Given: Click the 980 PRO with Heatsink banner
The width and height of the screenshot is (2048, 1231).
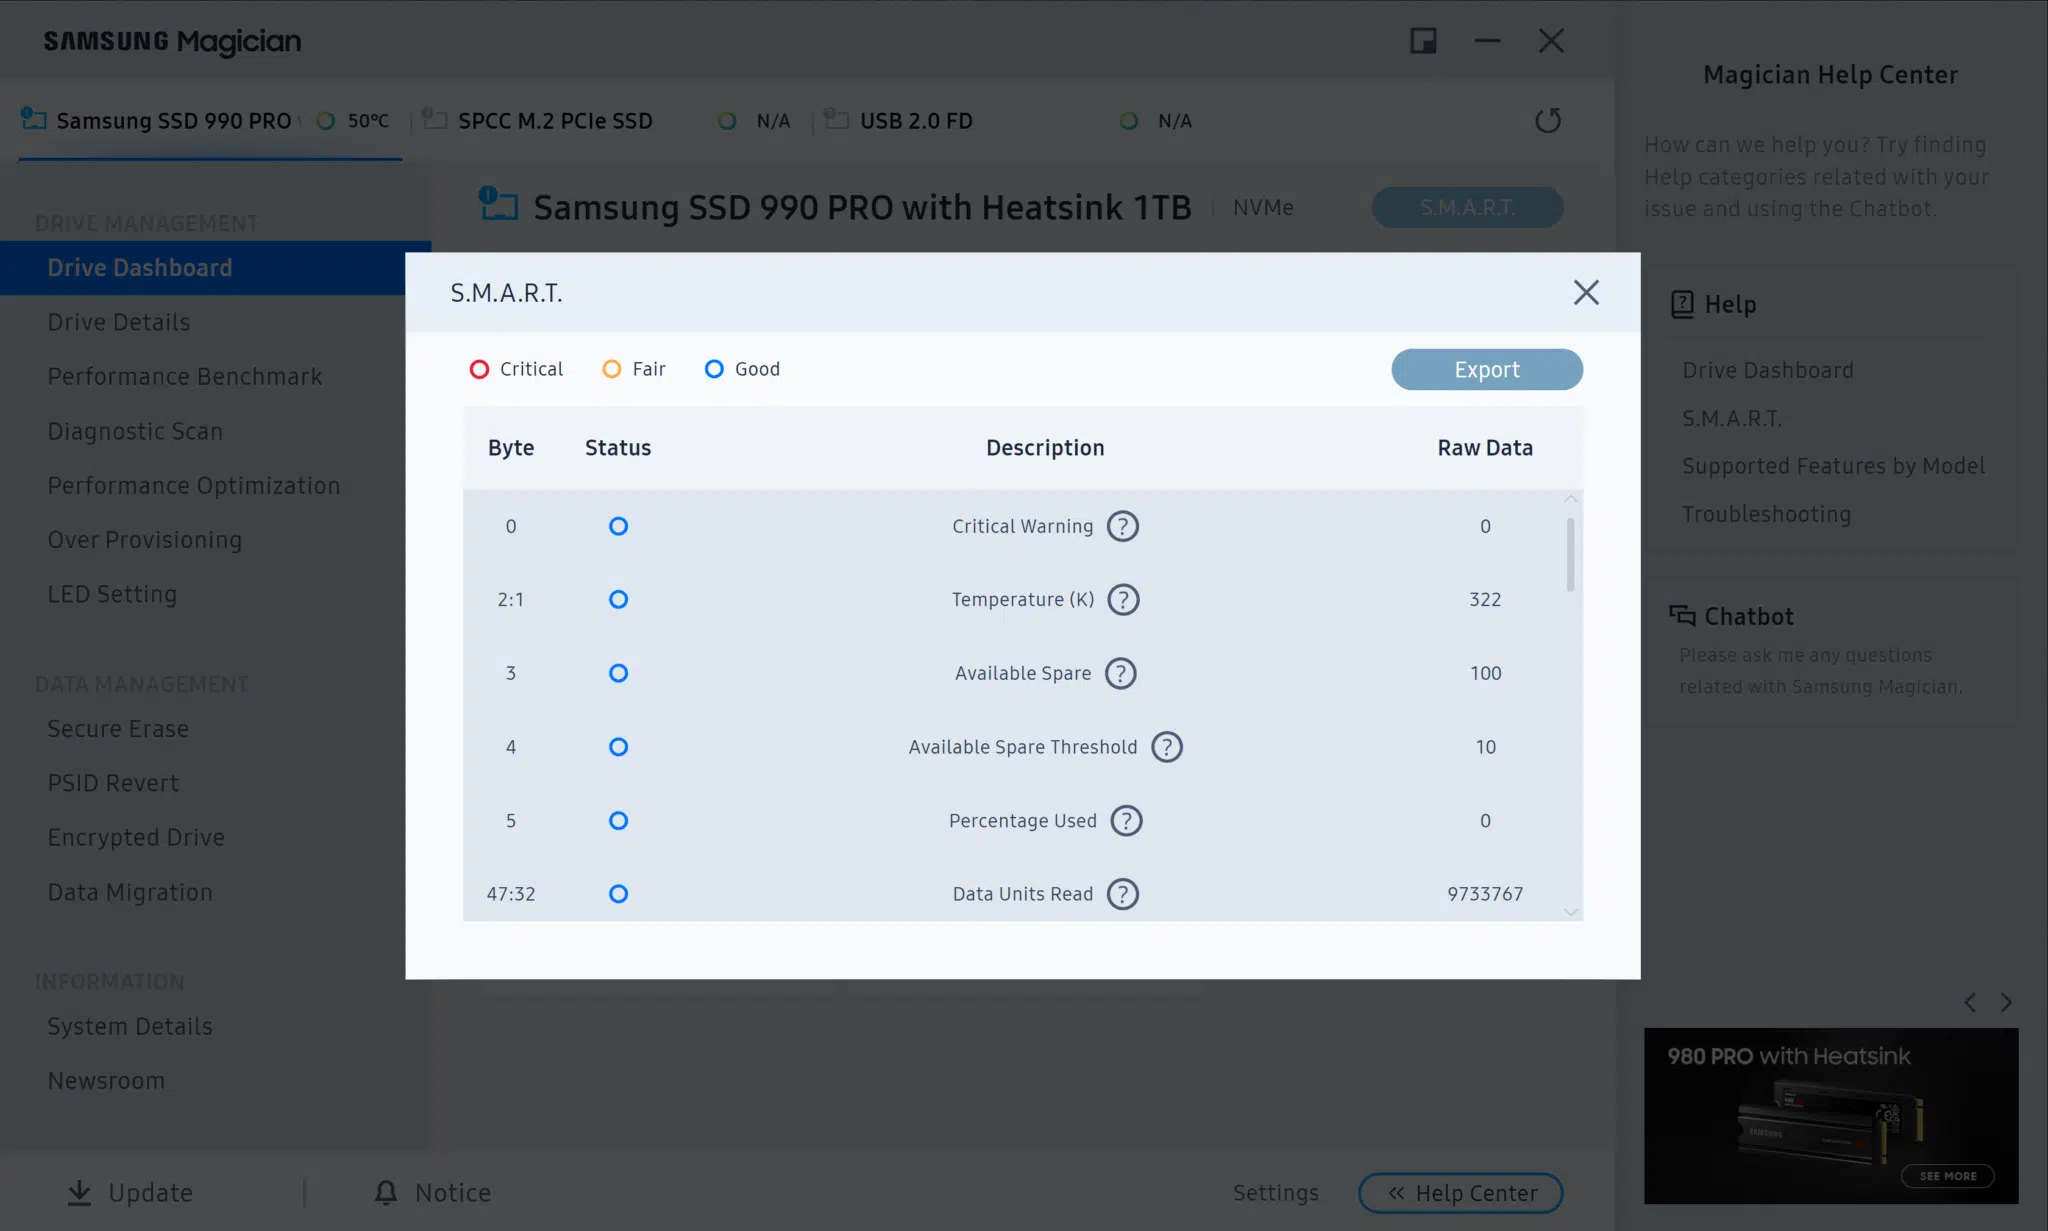Looking at the screenshot, I should coord(1831,1116).
